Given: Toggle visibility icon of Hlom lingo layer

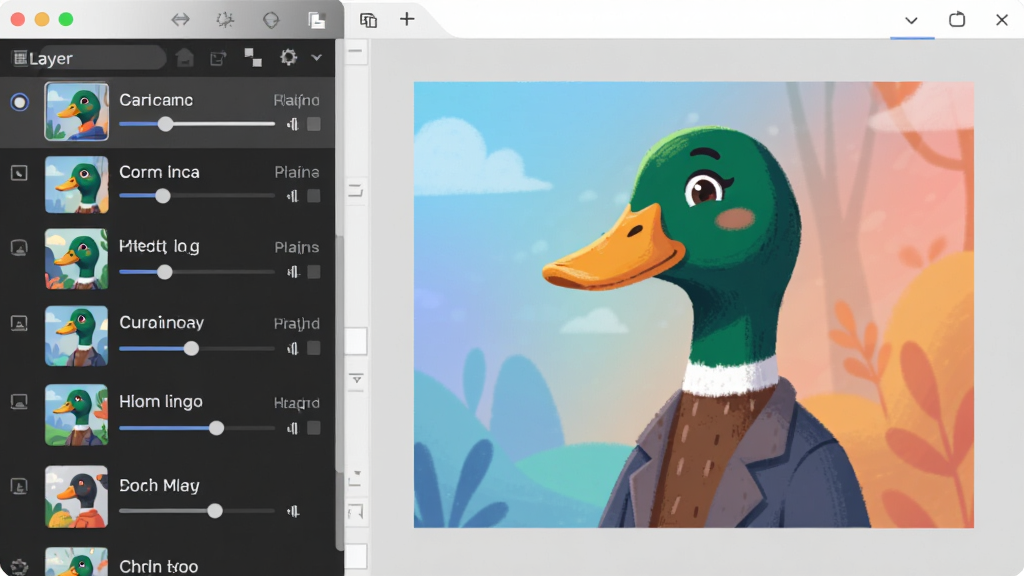Looking at the screenshot, I should click(x=19, y=402).
